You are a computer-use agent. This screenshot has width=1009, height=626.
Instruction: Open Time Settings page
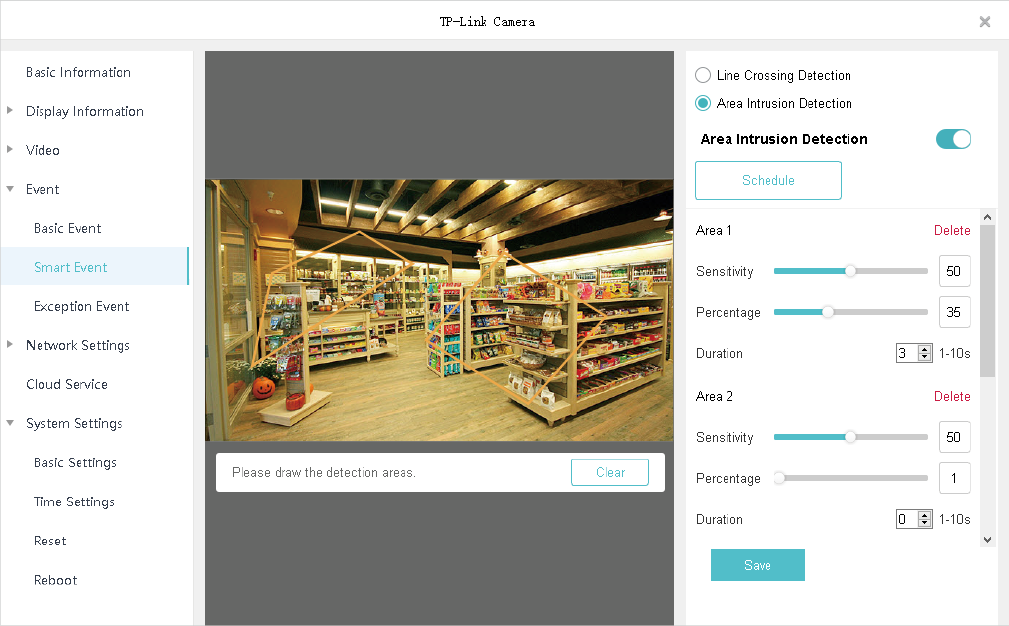tap(74, 502)
